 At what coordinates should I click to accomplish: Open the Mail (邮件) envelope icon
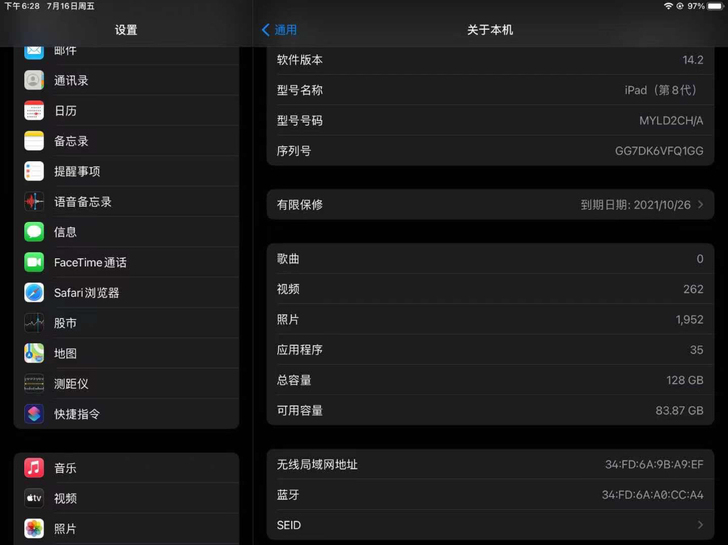click(34, 50)
